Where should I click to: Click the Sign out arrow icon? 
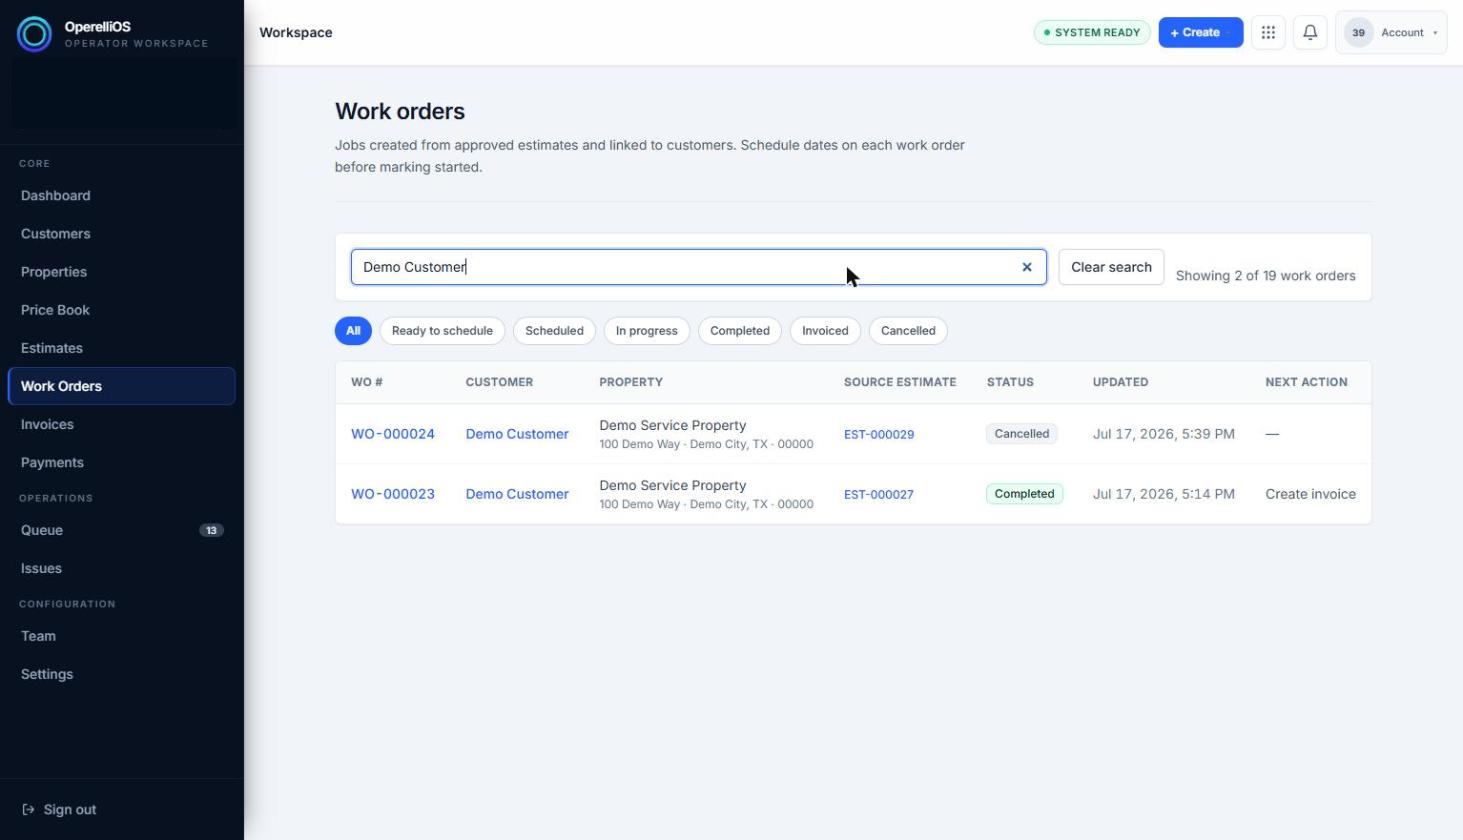point(28,810)
